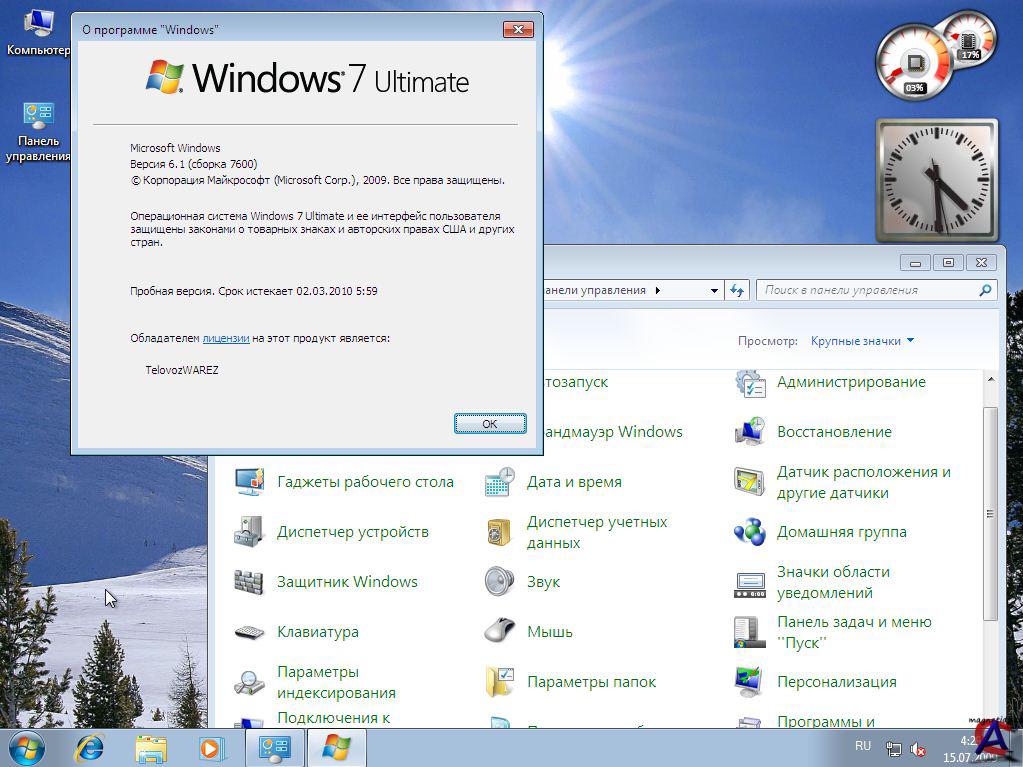Open Клавиатура settings icon
1023x767 pixels.
[x=249, y=632]
